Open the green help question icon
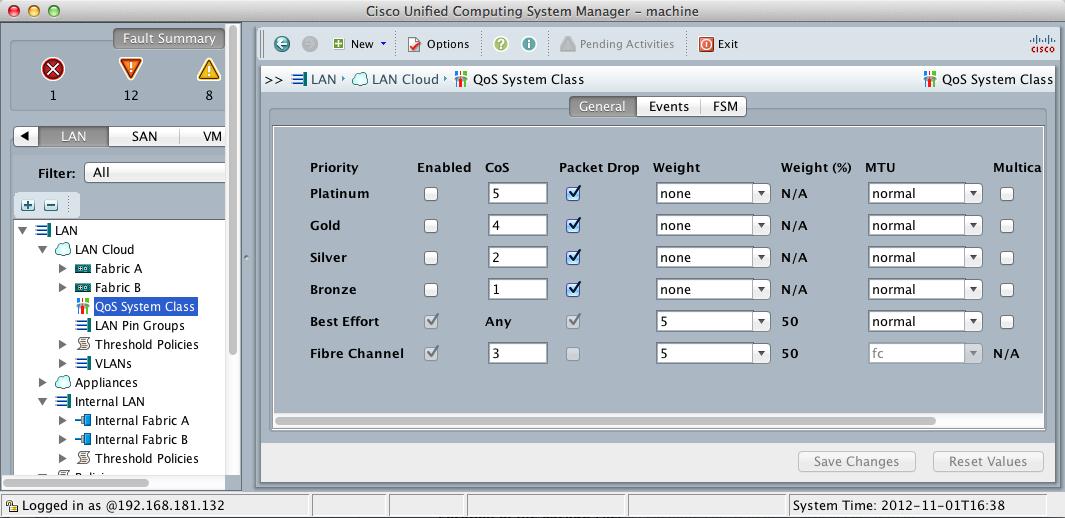 coord(501,44)
